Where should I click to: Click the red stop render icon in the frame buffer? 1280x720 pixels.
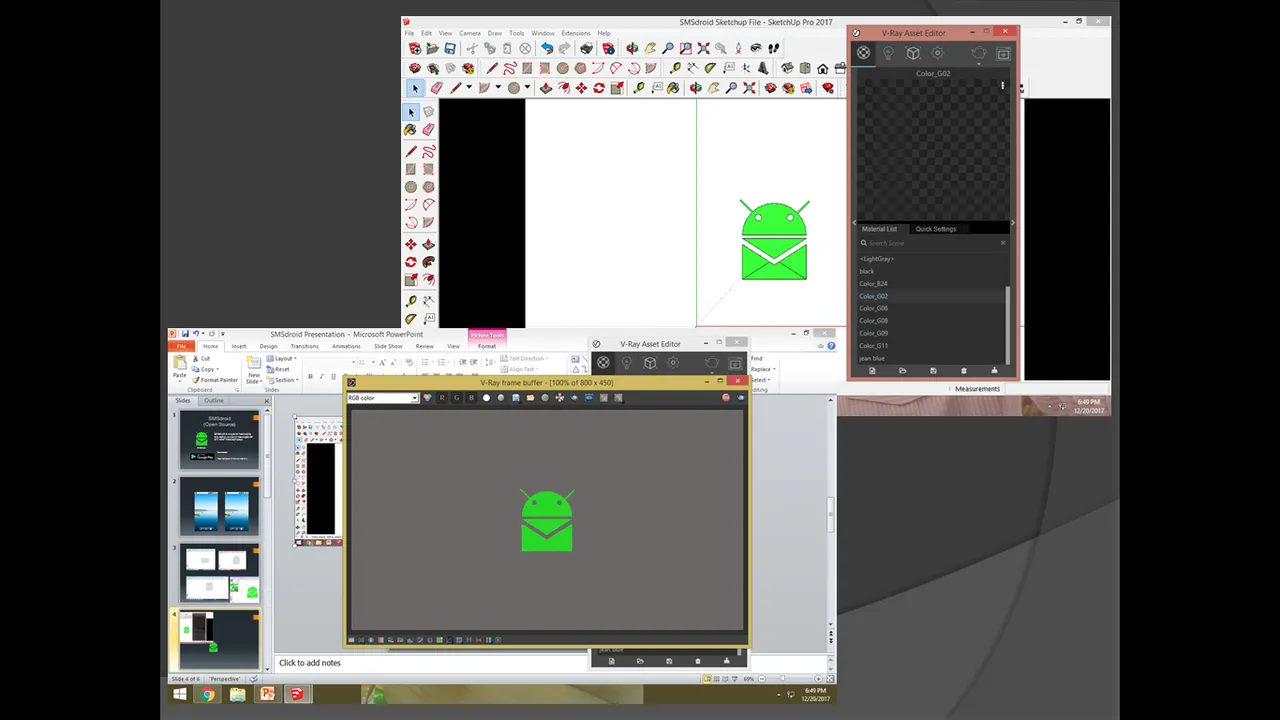726,398
